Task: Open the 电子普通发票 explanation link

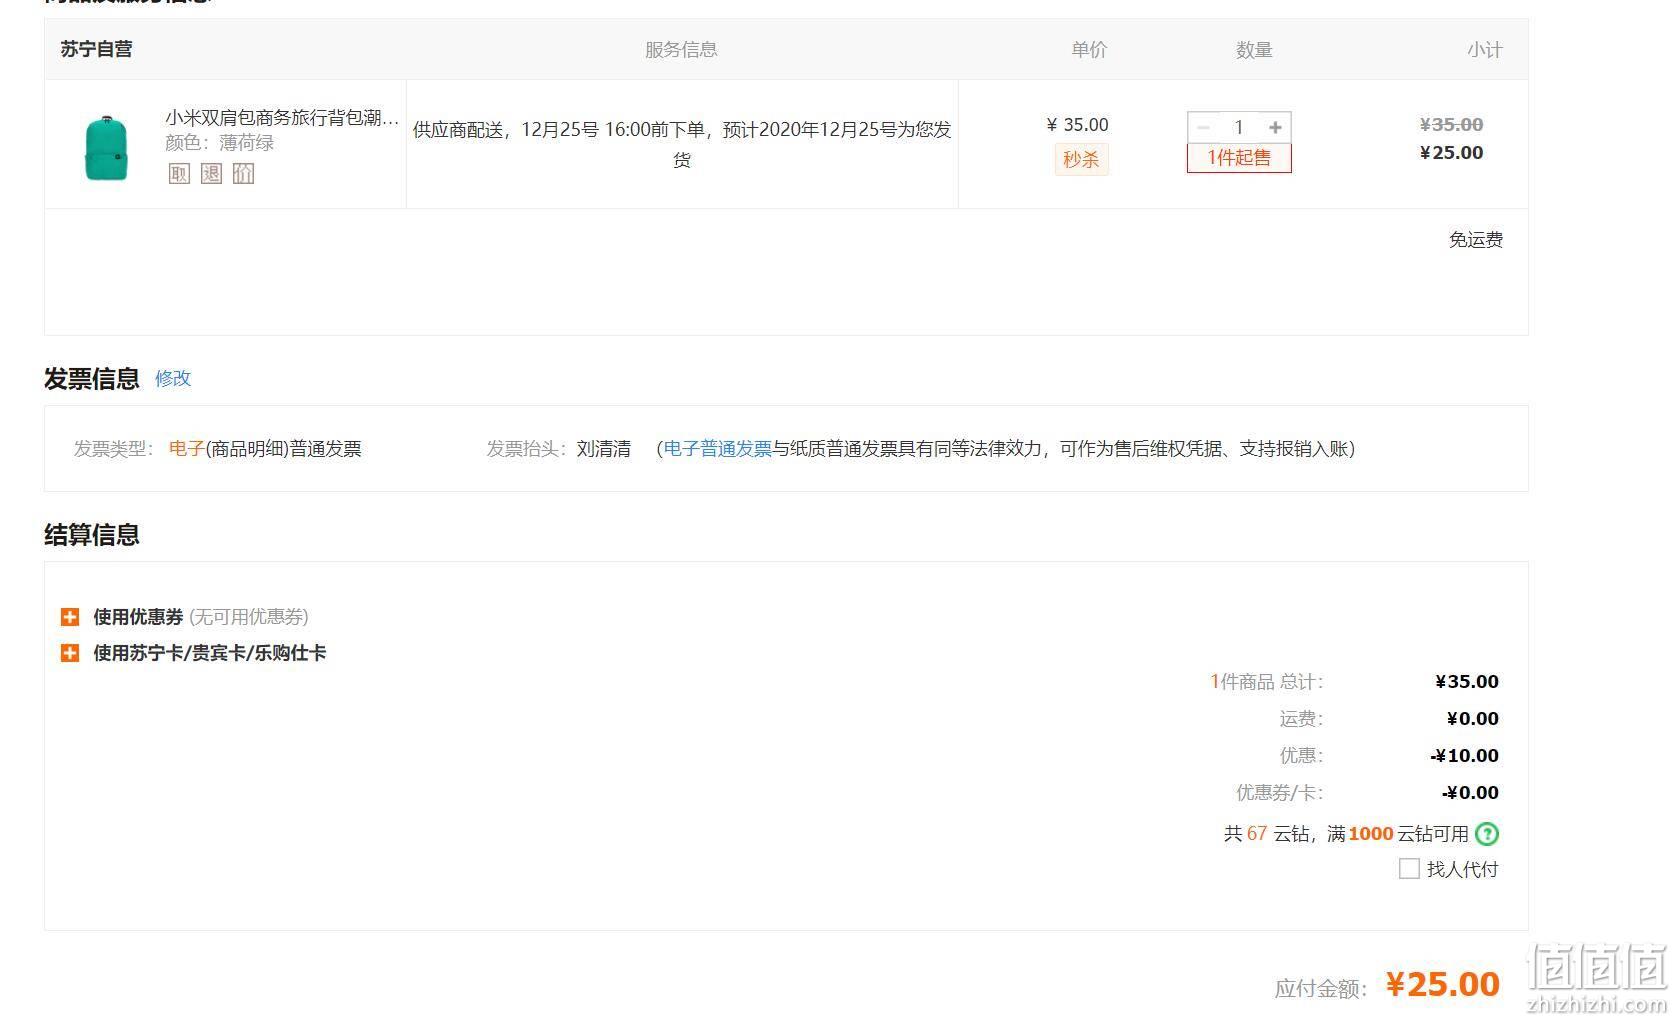Action: pyautogui.click(x=718, y=449)
